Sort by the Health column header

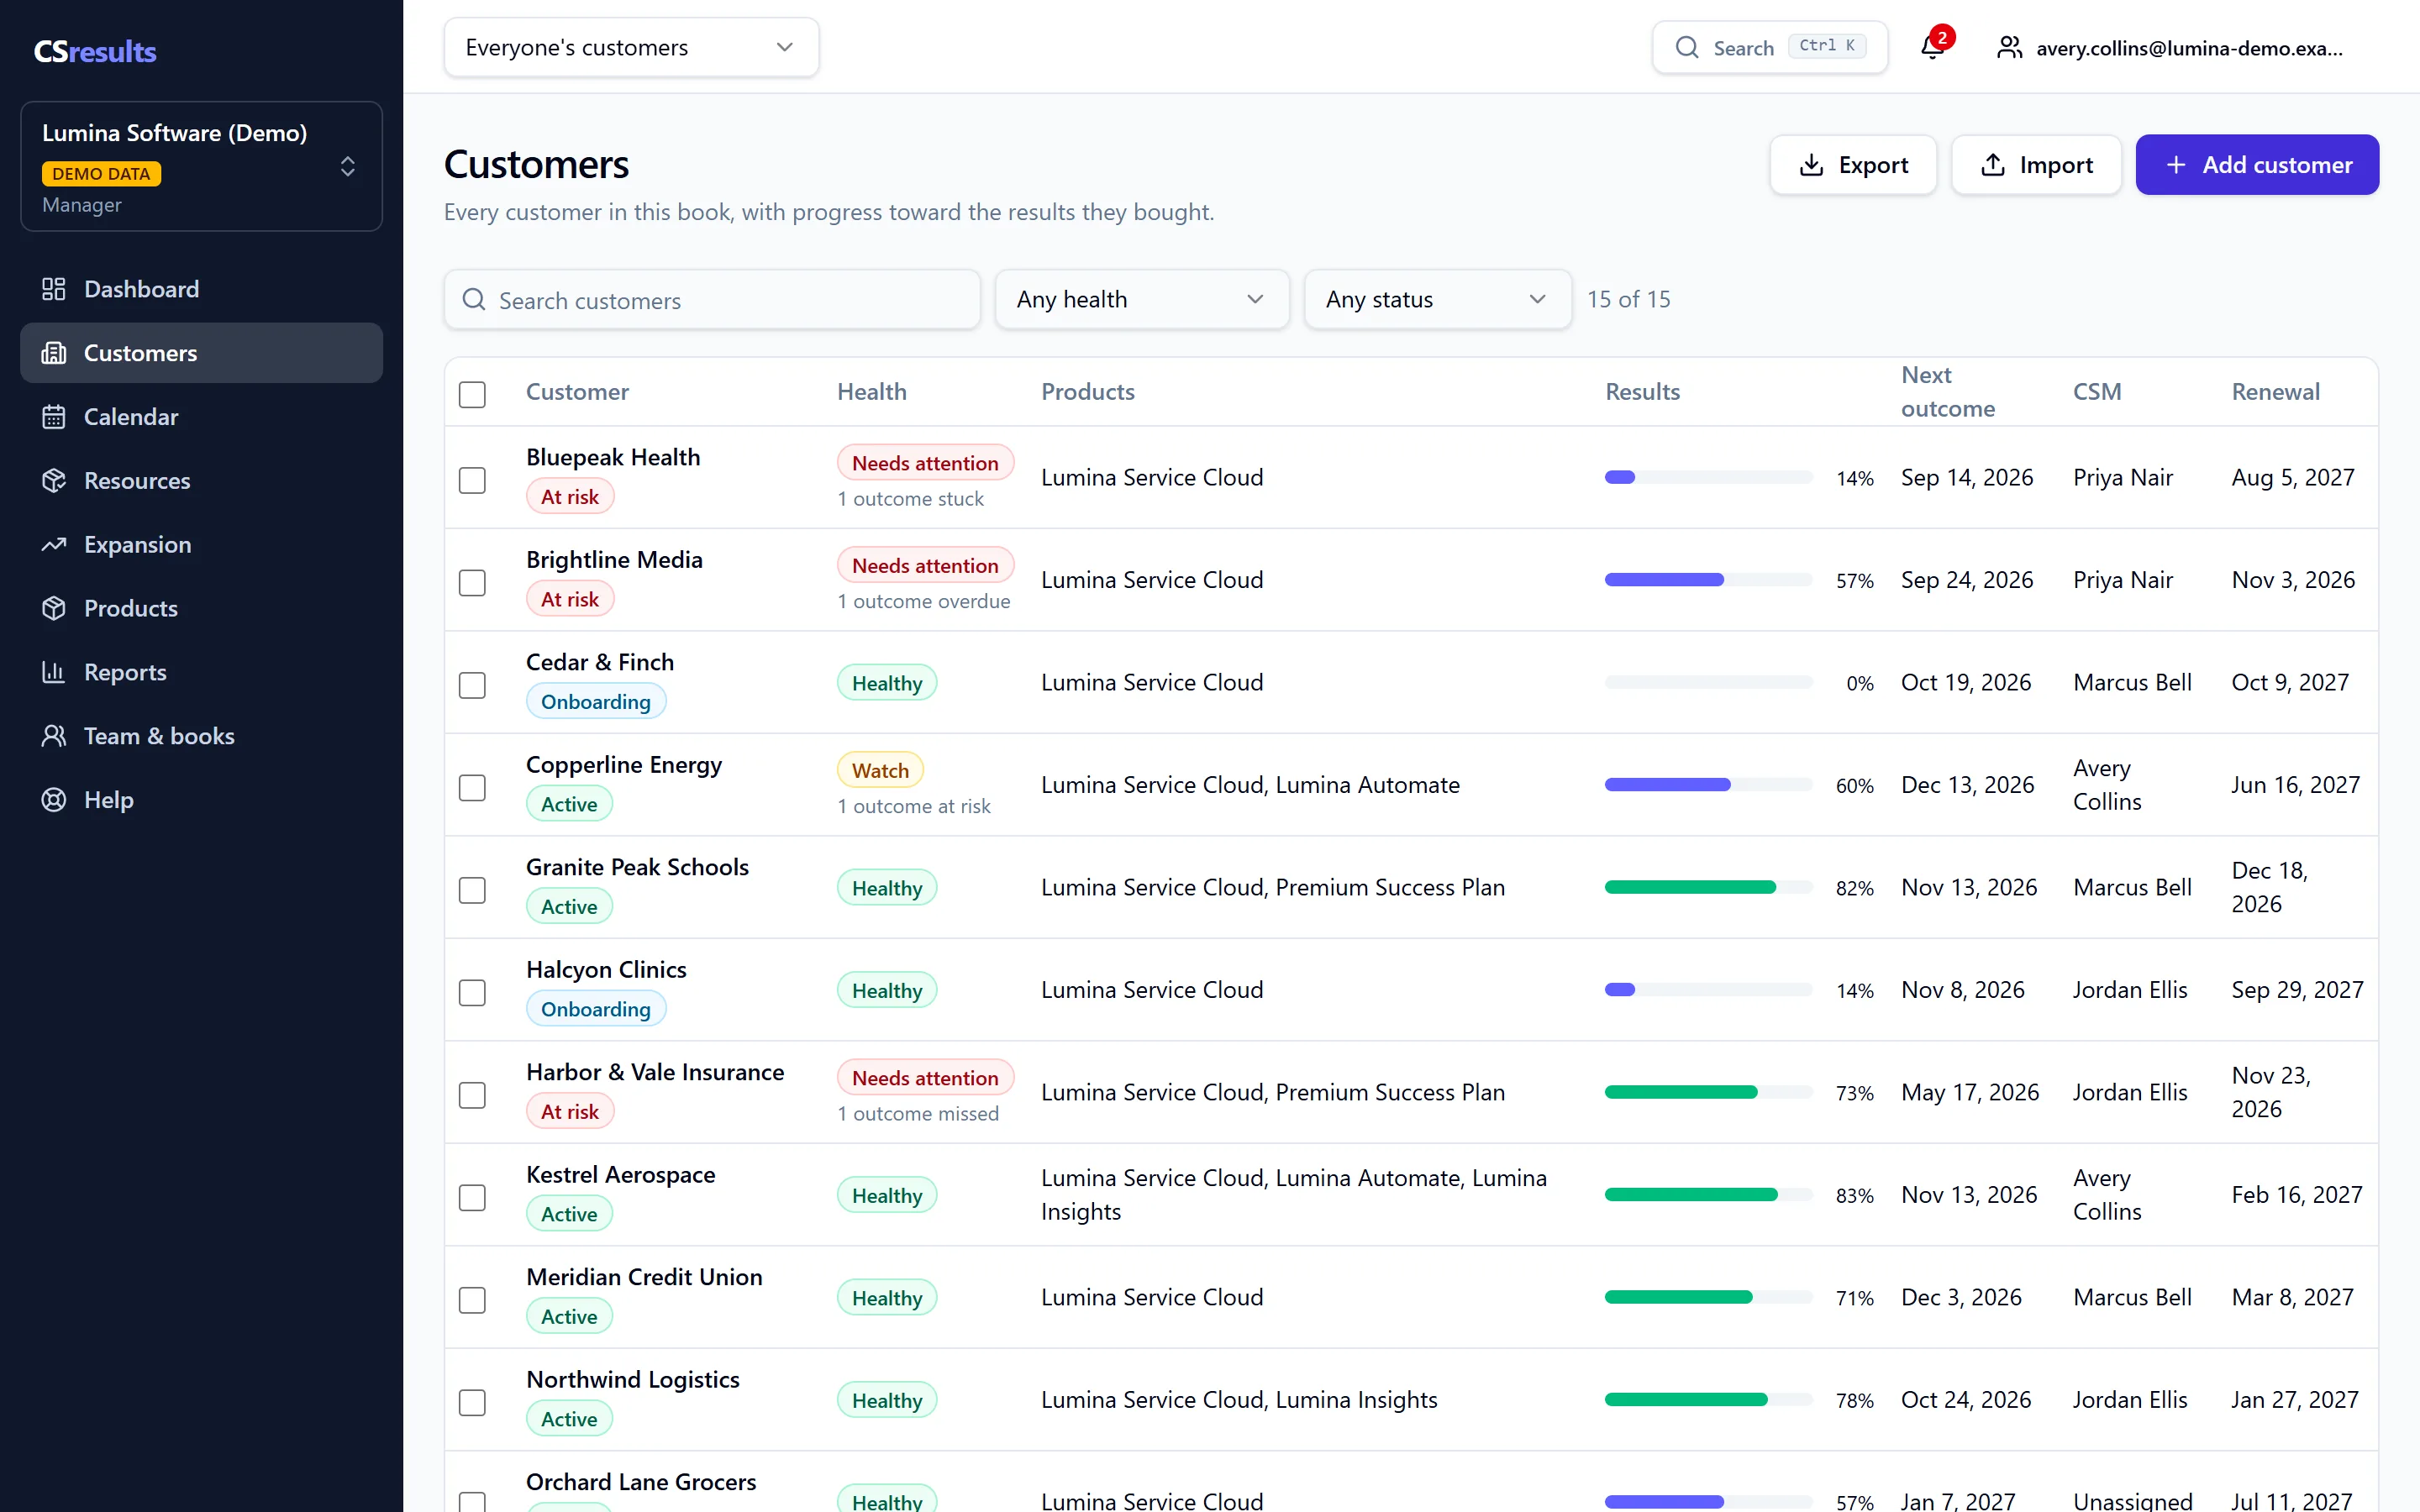(871, 392)
